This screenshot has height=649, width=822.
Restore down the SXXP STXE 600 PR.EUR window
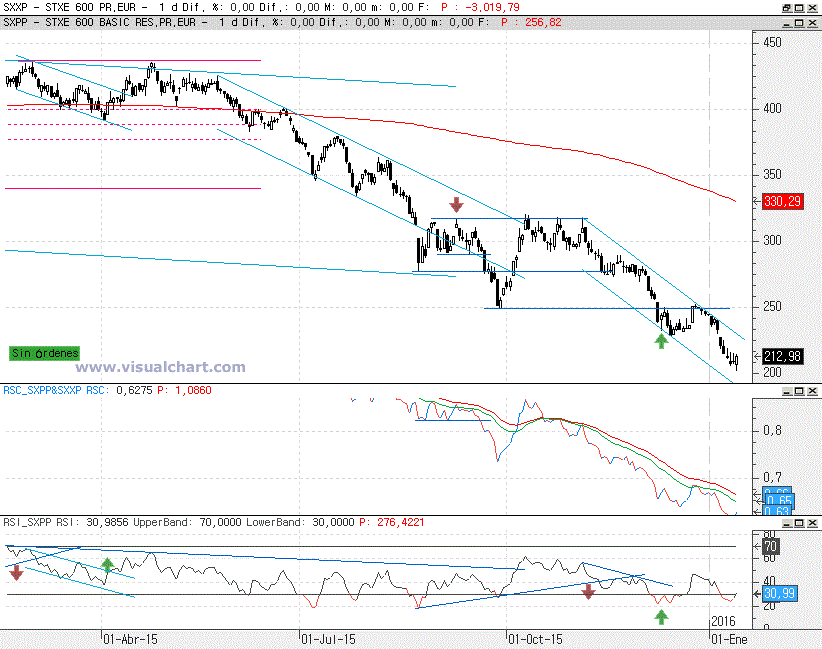[x=787, y=8]
